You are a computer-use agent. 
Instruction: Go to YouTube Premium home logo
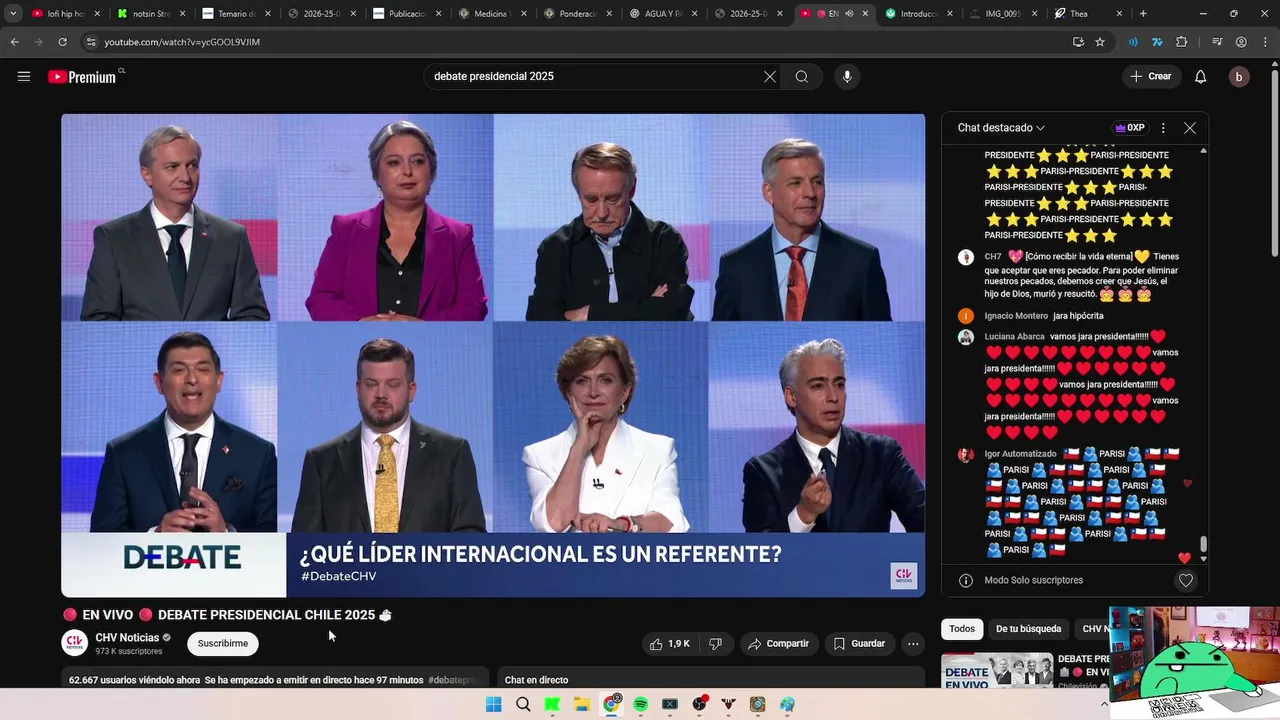coord(82,77)
